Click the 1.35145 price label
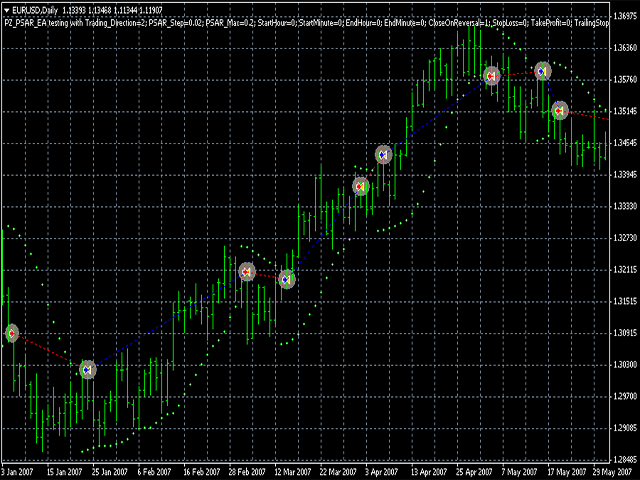This screenshot has height=480, width=640. [x=625, y=111]
